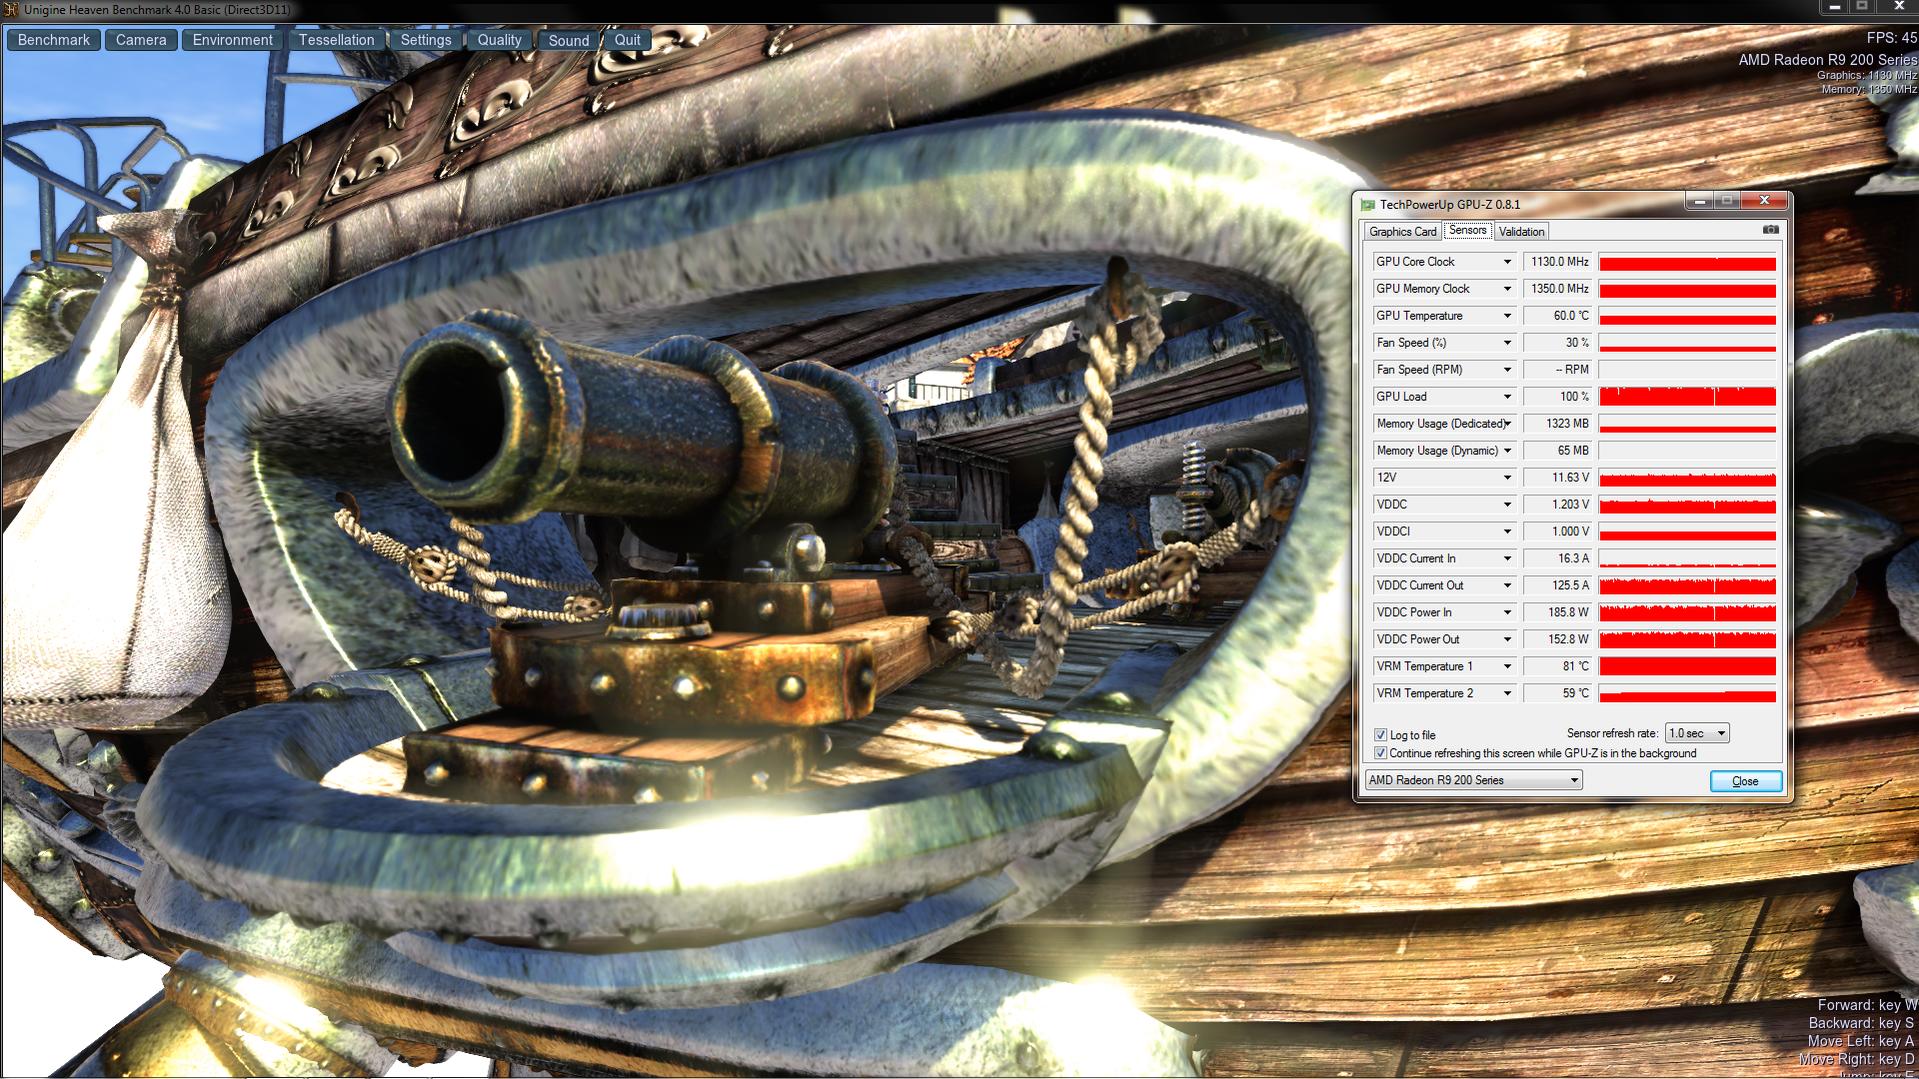Image resolution: width=1919 pixels, height=1079 pixels.
Task: Expand the VDDC Current In dropdown
Action: [x=1507, y=559]
